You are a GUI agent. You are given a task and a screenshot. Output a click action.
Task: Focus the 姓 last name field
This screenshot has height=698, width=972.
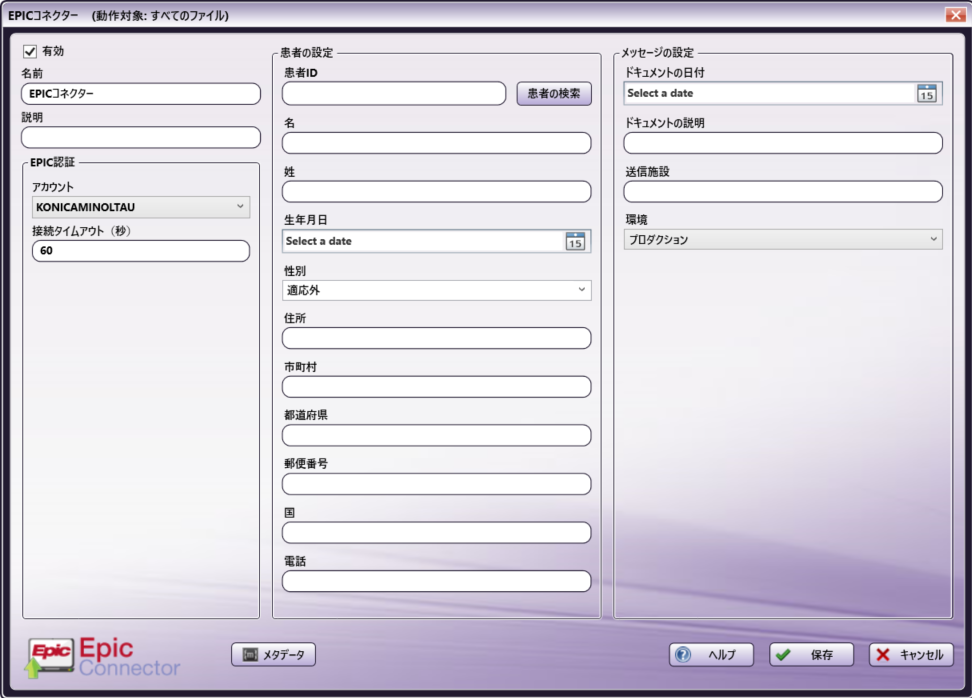436,192
